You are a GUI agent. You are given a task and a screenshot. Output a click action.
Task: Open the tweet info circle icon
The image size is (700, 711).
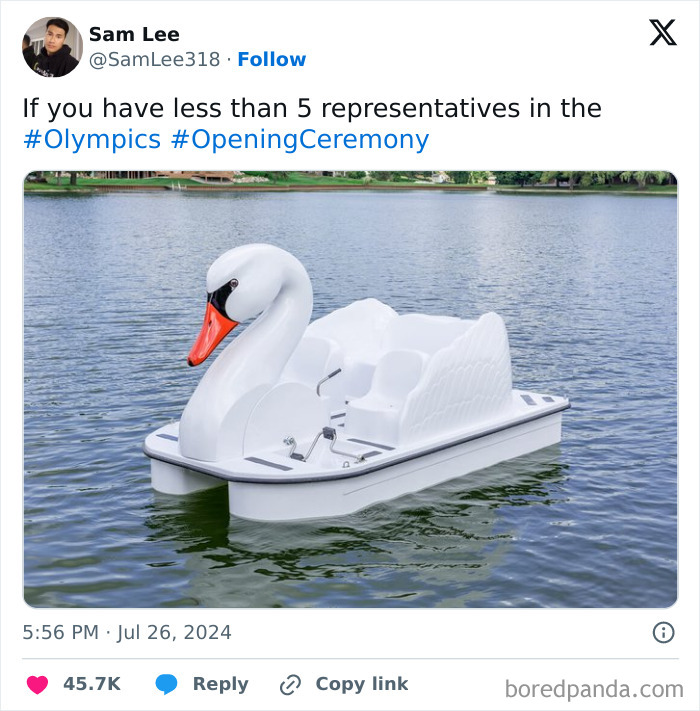click(x=664, y=632)
